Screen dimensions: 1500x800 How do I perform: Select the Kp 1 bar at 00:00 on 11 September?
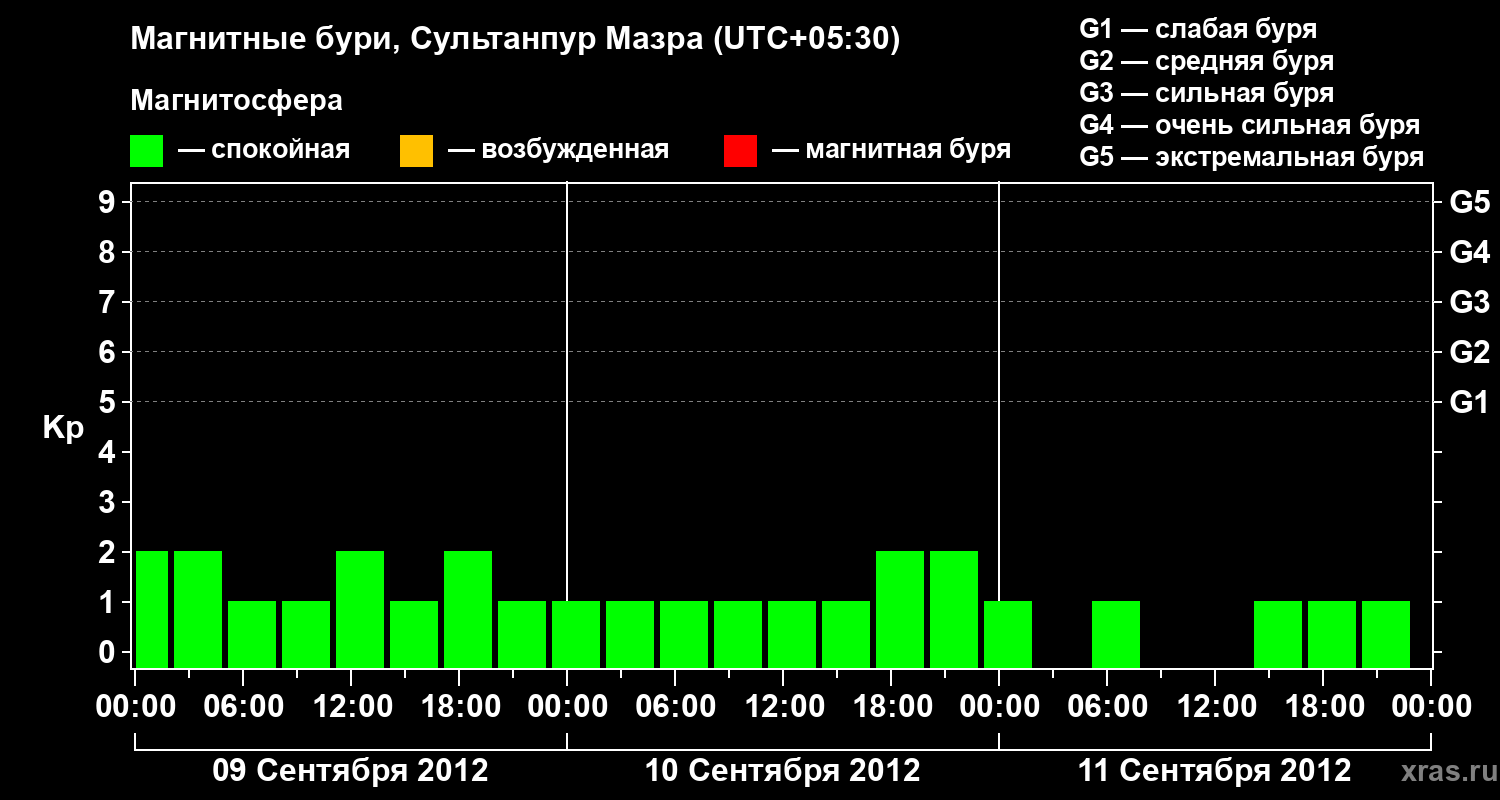pyautogui.click(x=1008, y=634)
